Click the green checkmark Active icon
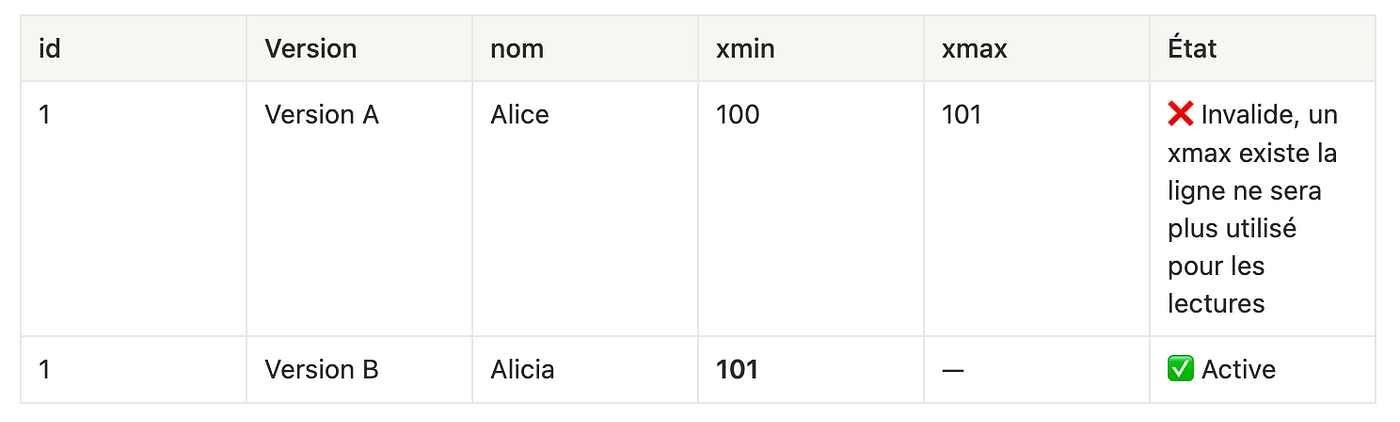Image resolution: width=1400 pixels, height=422 pixels. [x=1180, y=369]
